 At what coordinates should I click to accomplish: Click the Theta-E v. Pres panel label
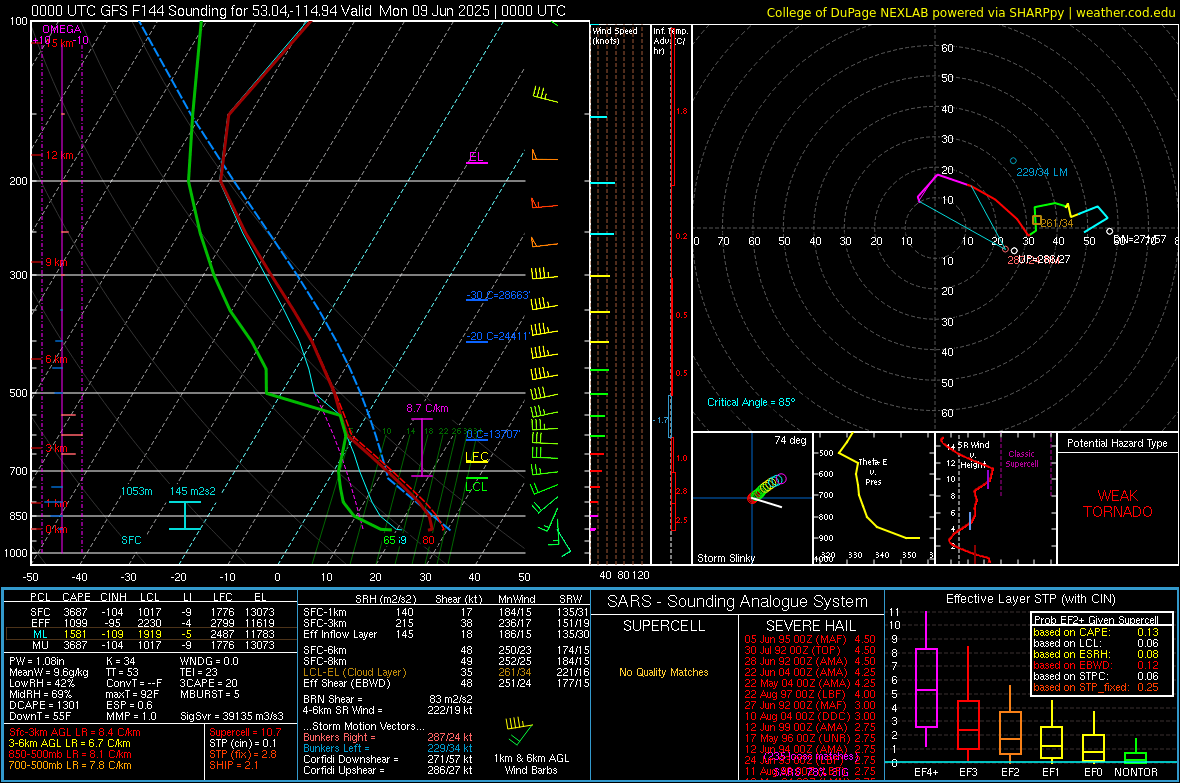click(873, 471)
